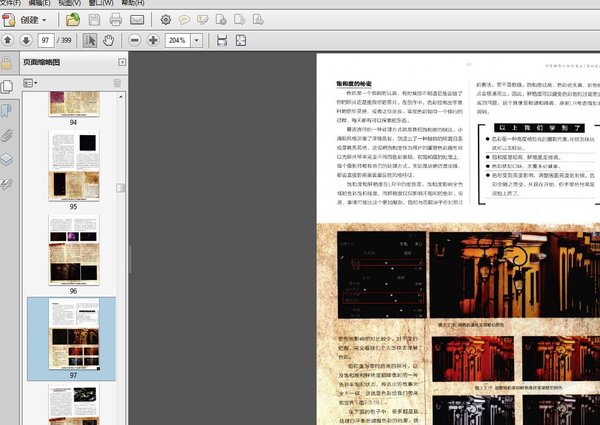
Task: Activate the text selection cursor tool
Action: [90, 40]
